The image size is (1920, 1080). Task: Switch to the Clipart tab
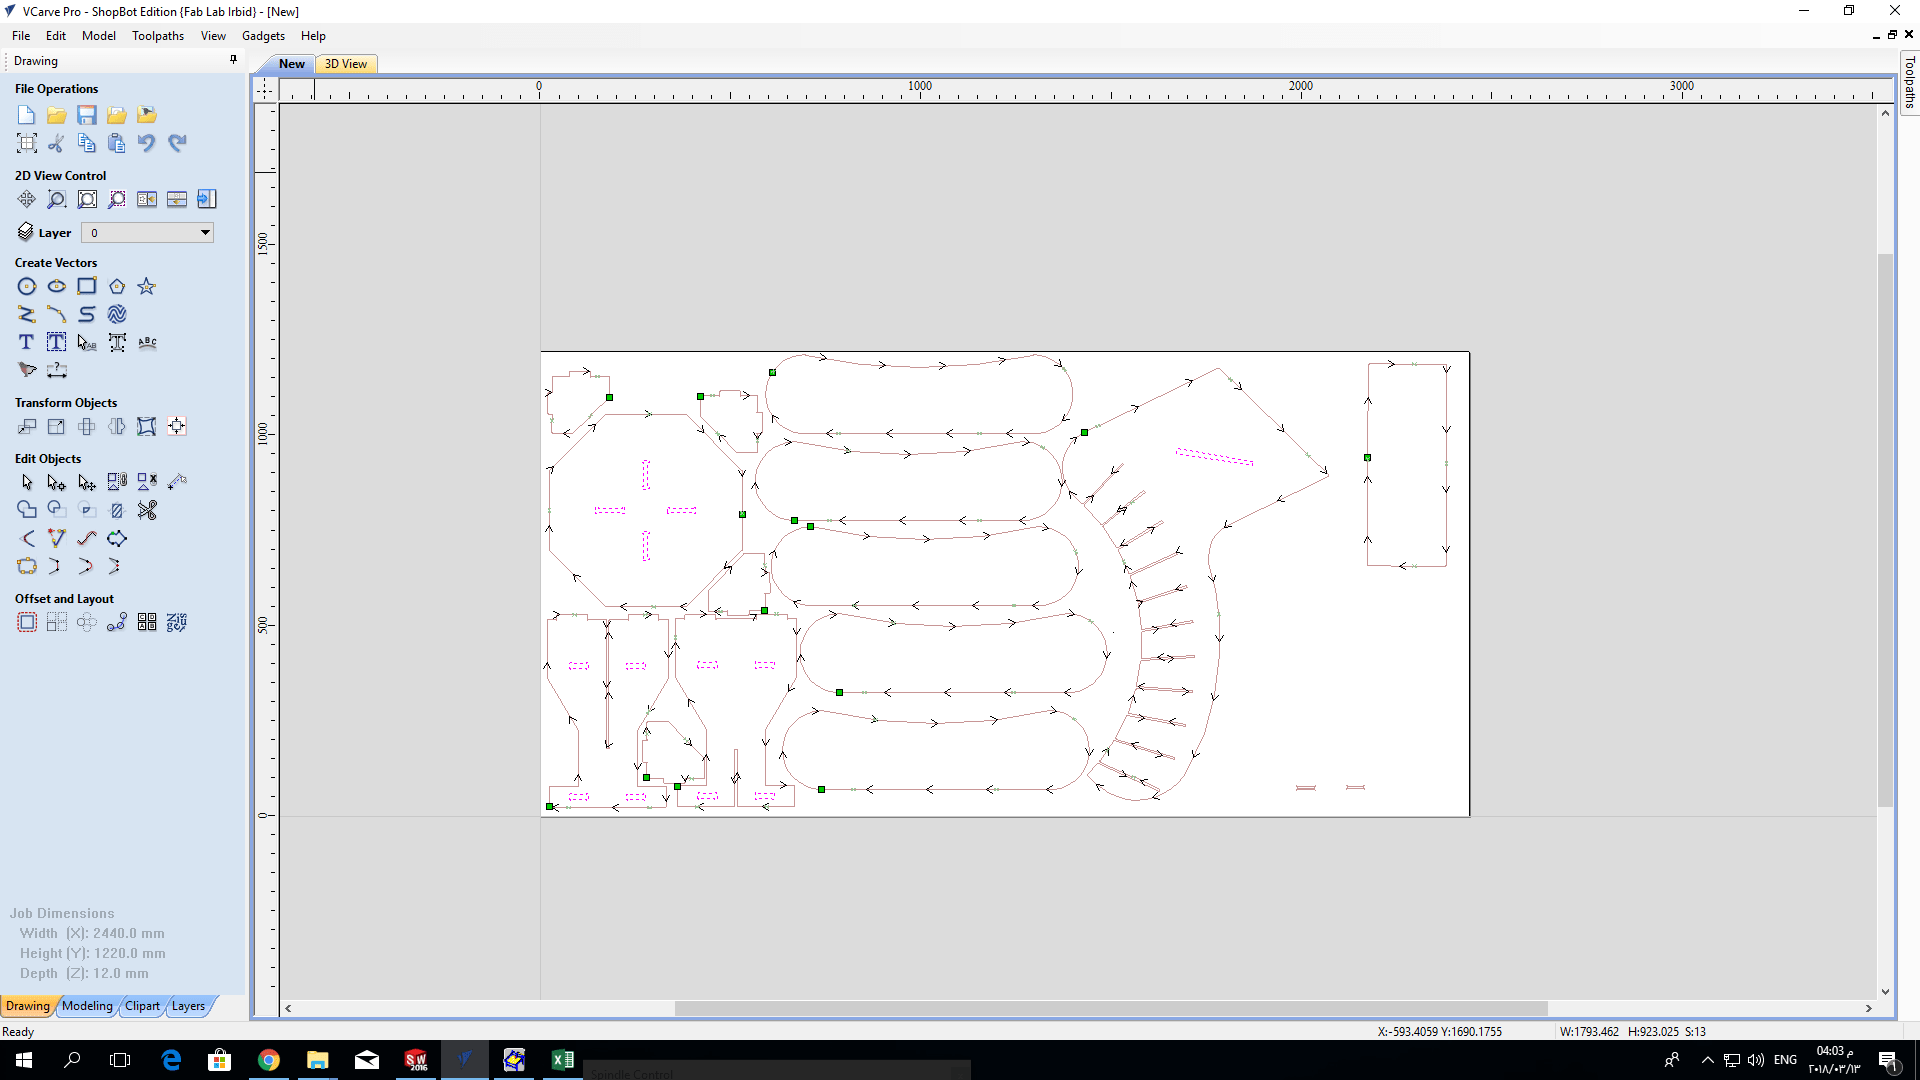click(x=142, y=1006)
